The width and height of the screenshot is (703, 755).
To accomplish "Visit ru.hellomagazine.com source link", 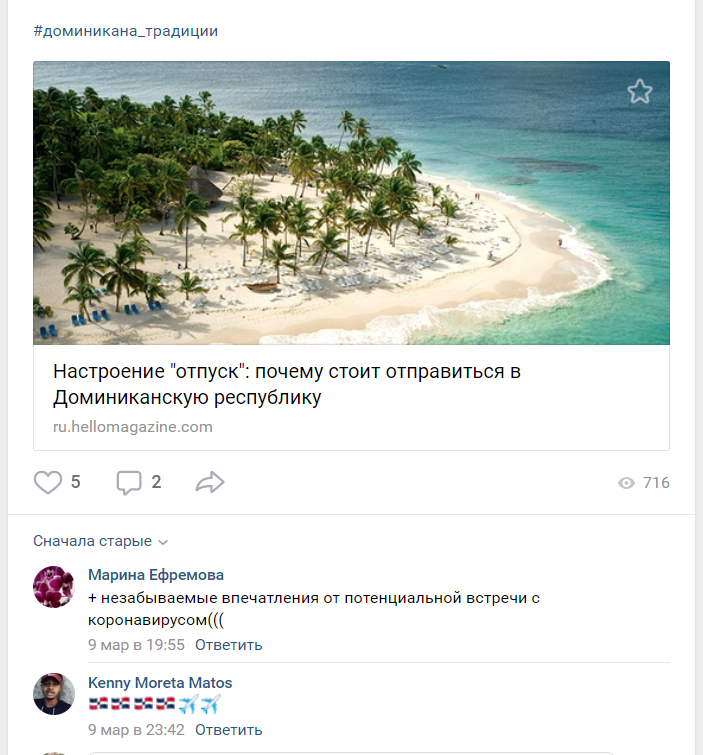I will (133, 427).
